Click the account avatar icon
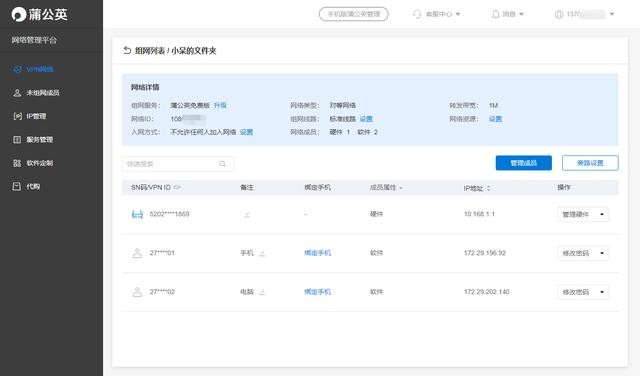 point(559,14)
